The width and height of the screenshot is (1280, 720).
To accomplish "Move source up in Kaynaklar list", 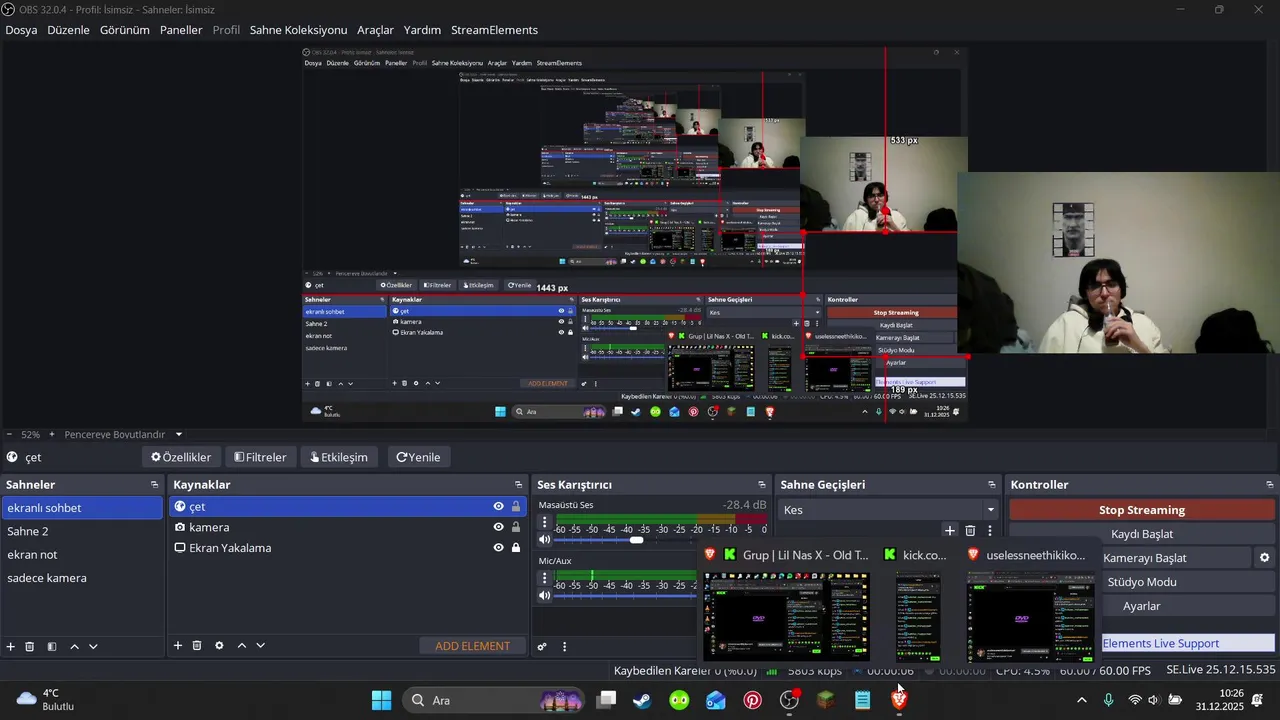I will tap(241, 646).
